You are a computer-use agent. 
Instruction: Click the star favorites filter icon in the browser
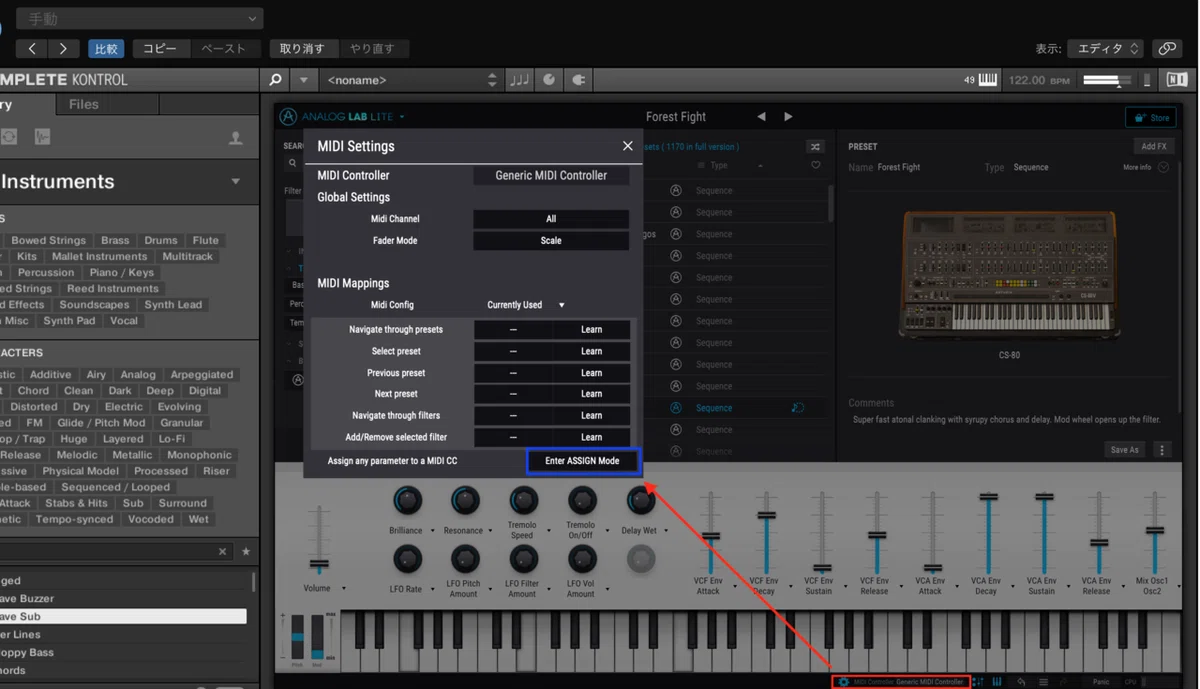(x=246, y=552)
